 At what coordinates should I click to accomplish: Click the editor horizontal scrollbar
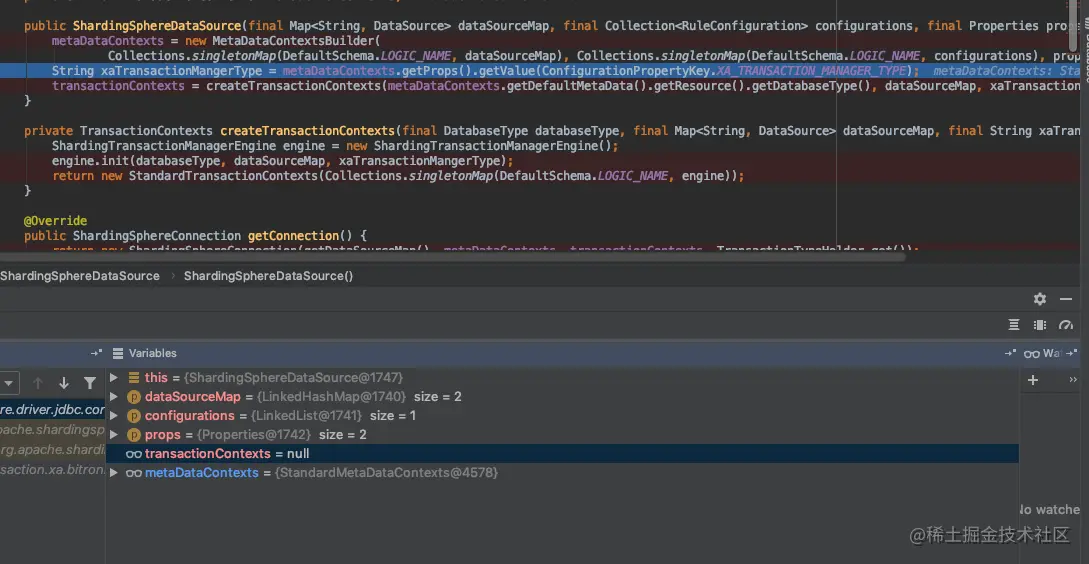point(453,256)
